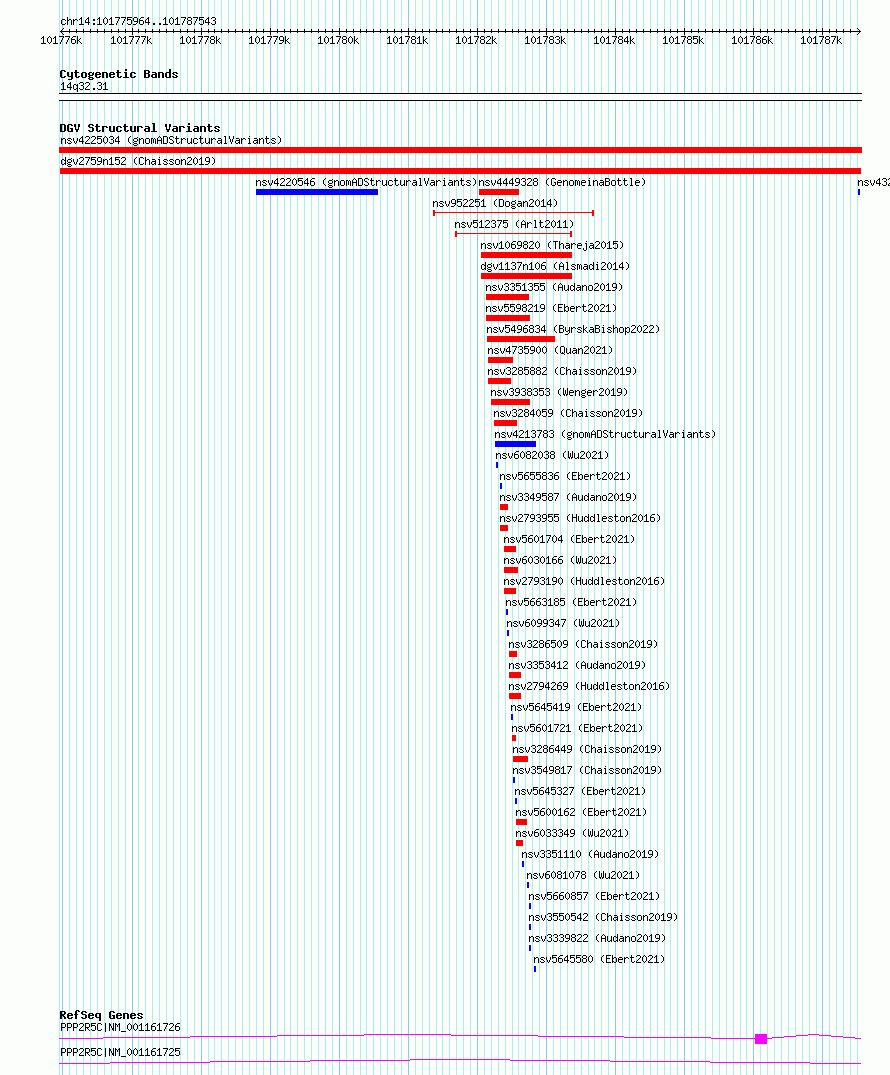Select nsv5645327 (Ebert2021) entry
Viewport: 890px width, 1075px height.
580,791
